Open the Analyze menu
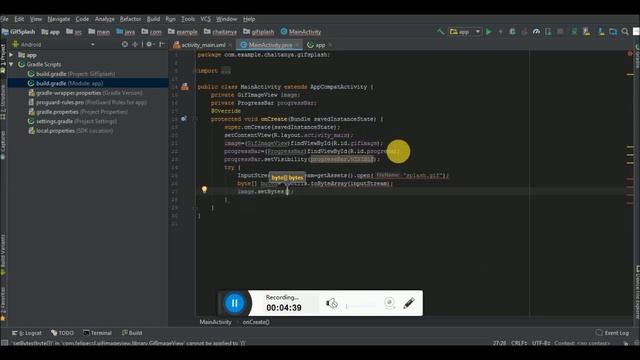This screenshot has width=640, height=360. coord(104,19)
